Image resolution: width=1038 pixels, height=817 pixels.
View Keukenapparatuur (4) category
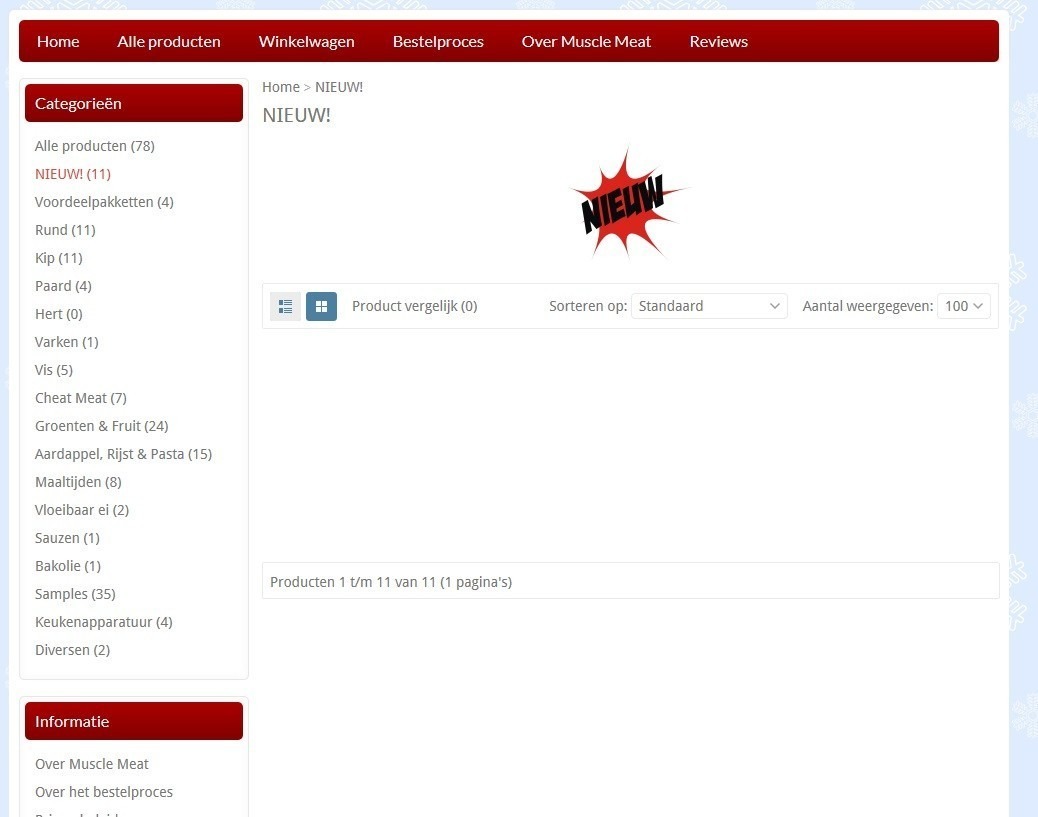point(103,622)
